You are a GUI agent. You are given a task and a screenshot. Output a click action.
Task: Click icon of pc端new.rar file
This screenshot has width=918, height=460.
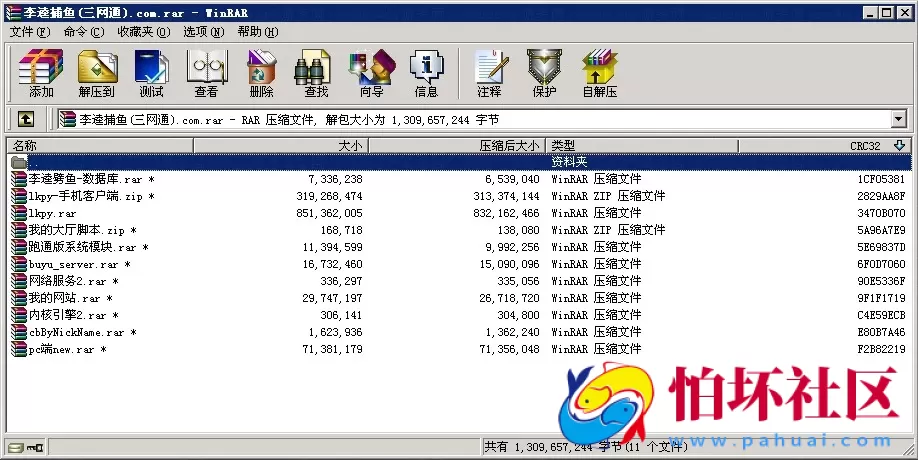click(x=19, y=349)
